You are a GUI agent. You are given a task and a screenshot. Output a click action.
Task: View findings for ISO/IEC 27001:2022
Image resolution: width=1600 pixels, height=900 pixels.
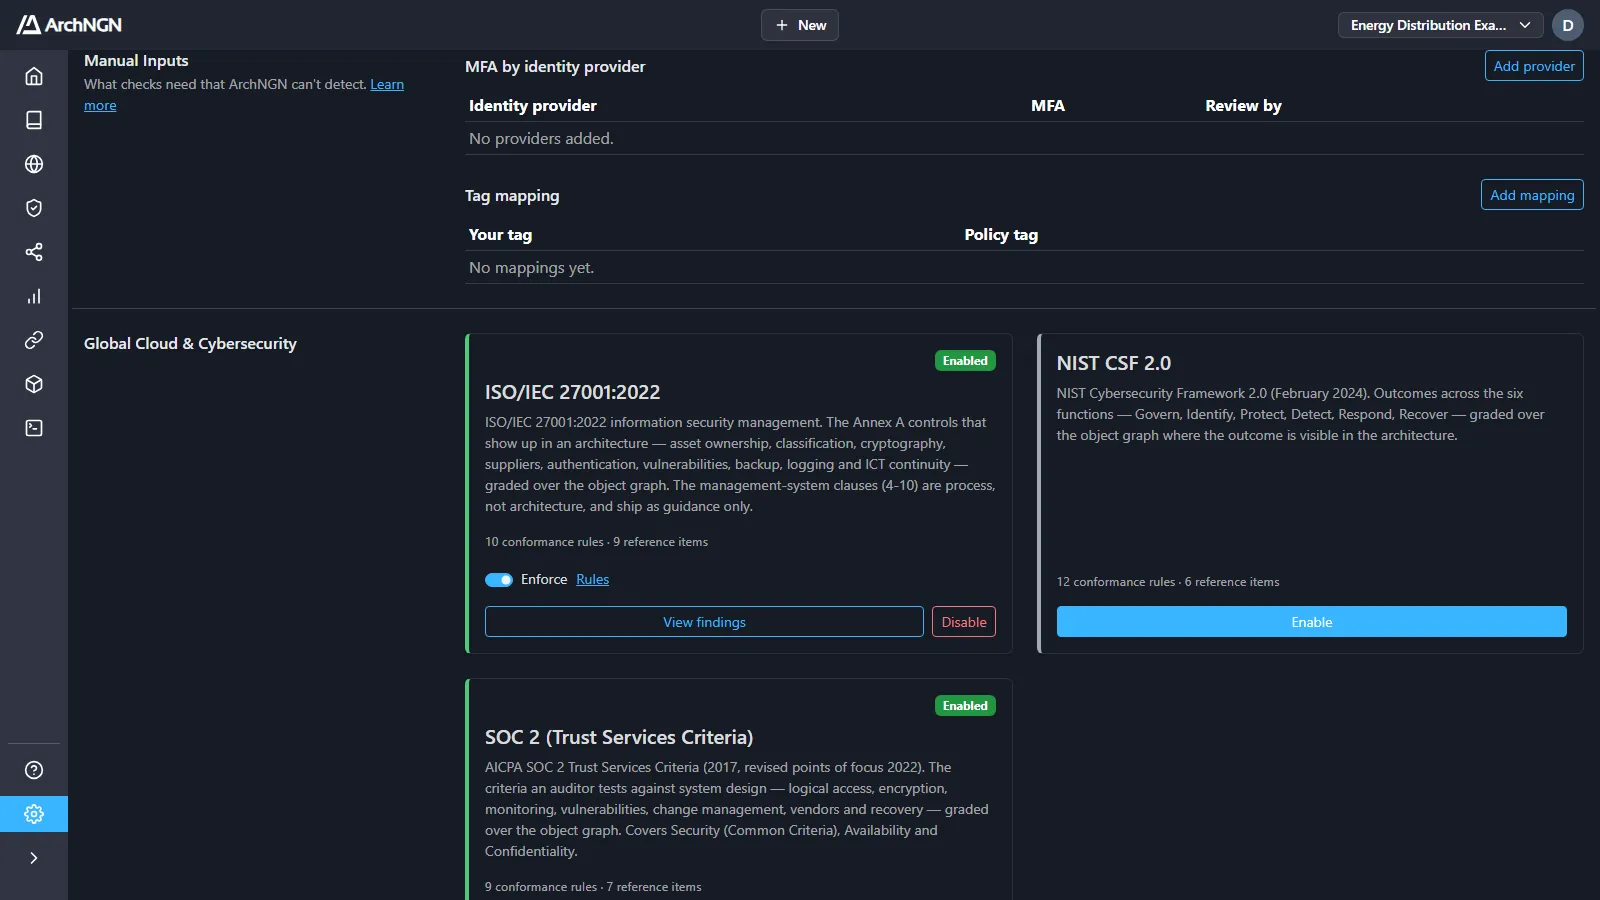click(x=704, y=622)
